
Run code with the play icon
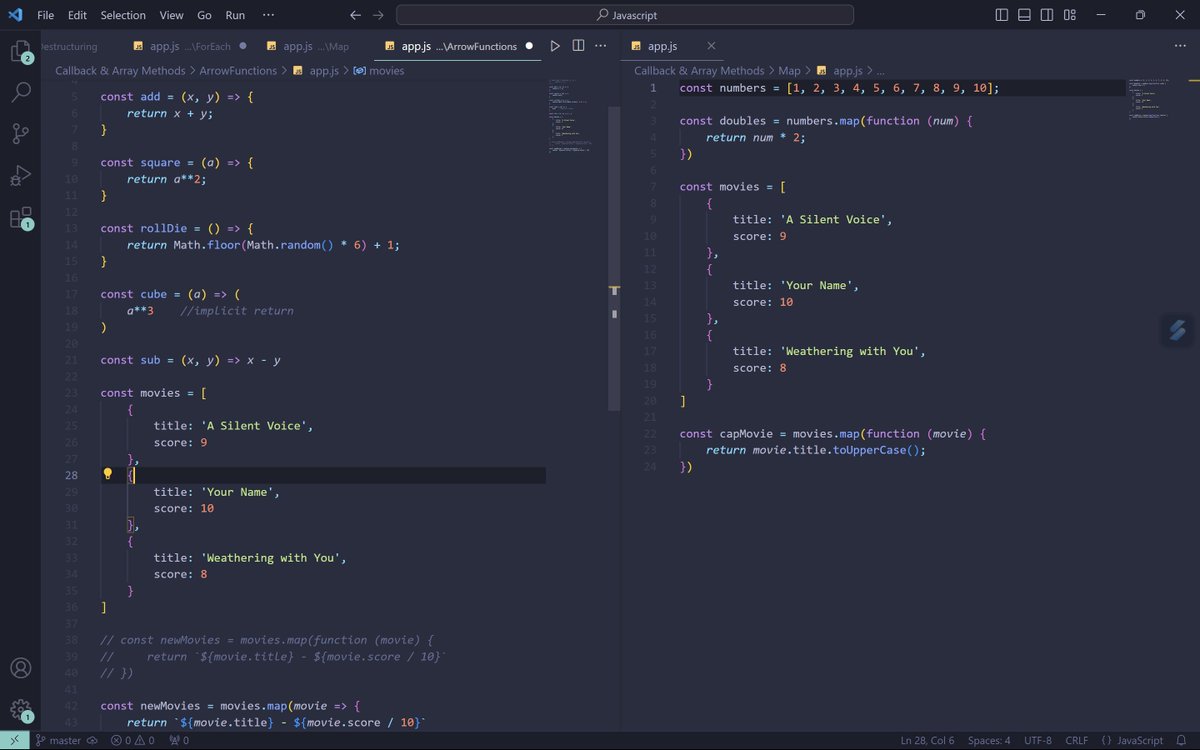point(555,46)
